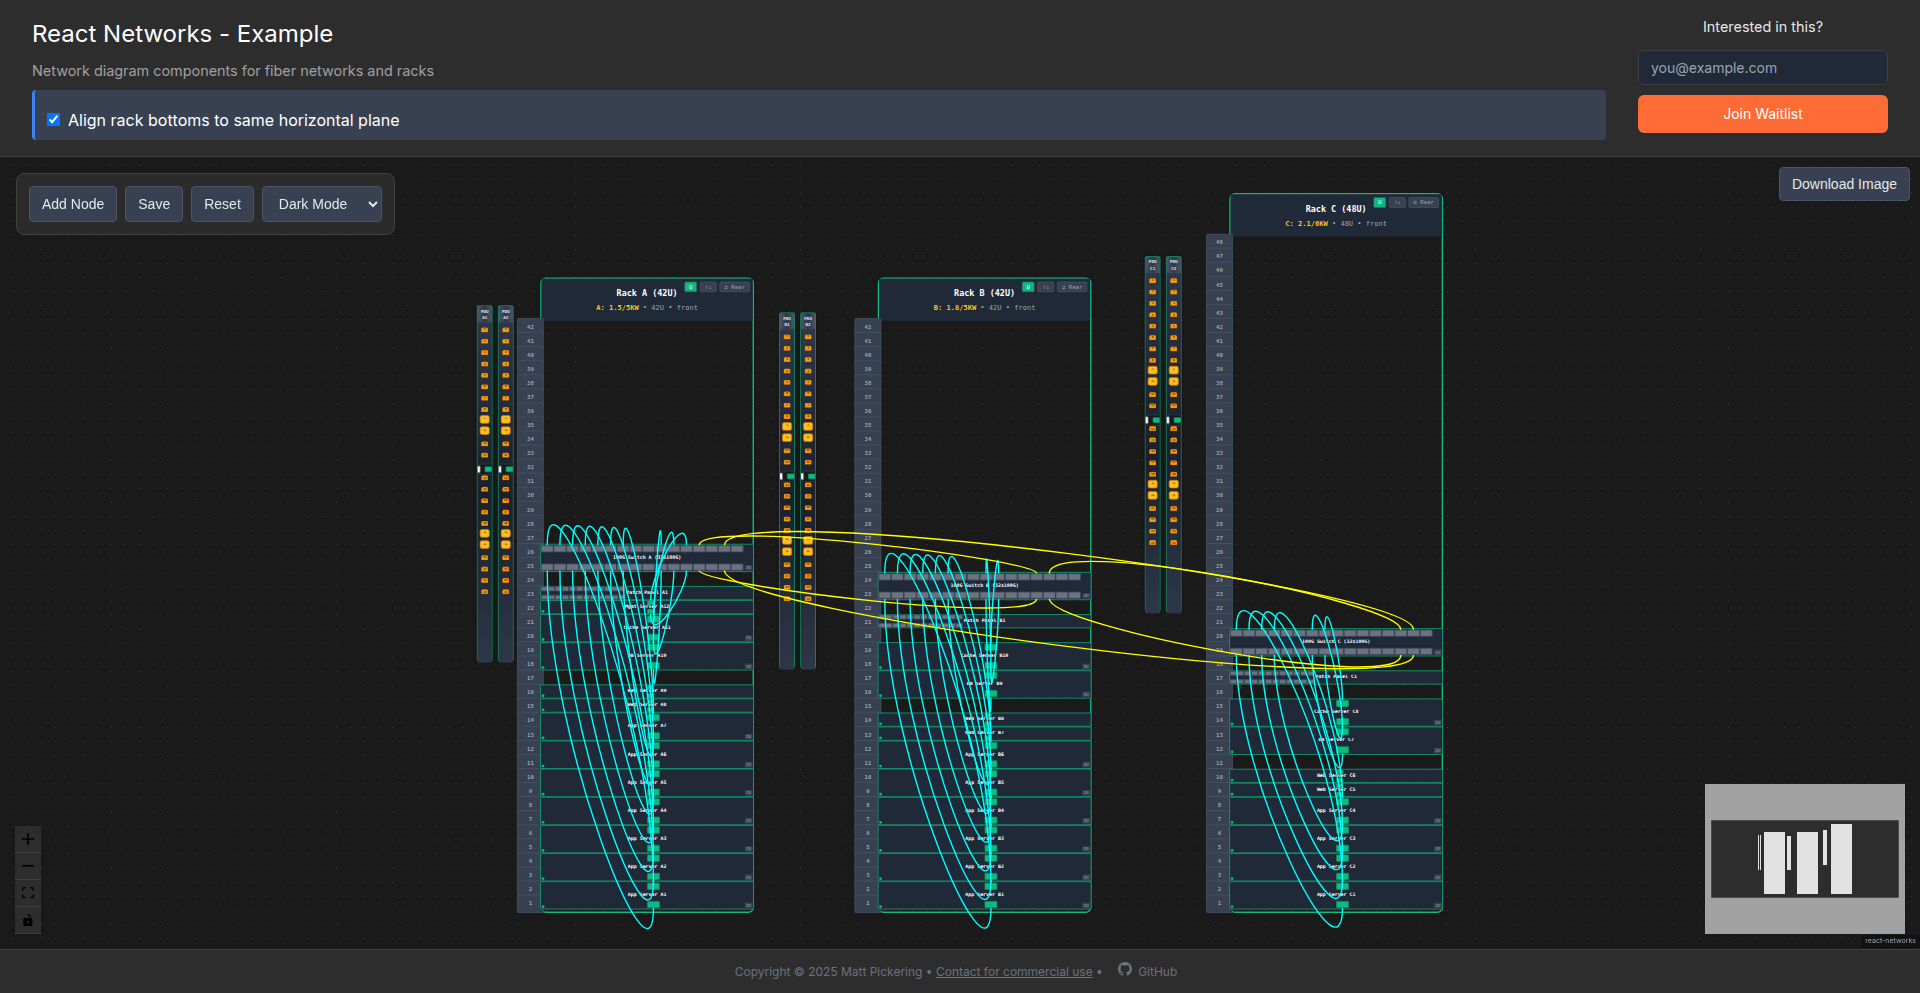Viewport: 1920px width, 993px height.
Task: Click Rack C's up-down arrows sort icon
Action: click(1397, 202)
